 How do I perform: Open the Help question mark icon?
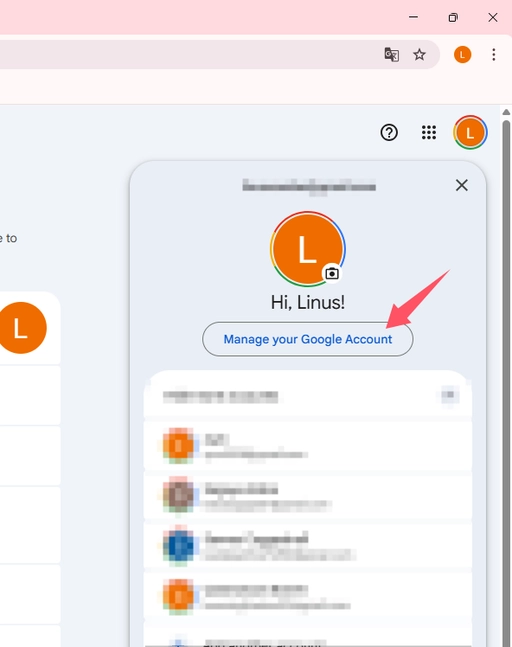point(389,132)
